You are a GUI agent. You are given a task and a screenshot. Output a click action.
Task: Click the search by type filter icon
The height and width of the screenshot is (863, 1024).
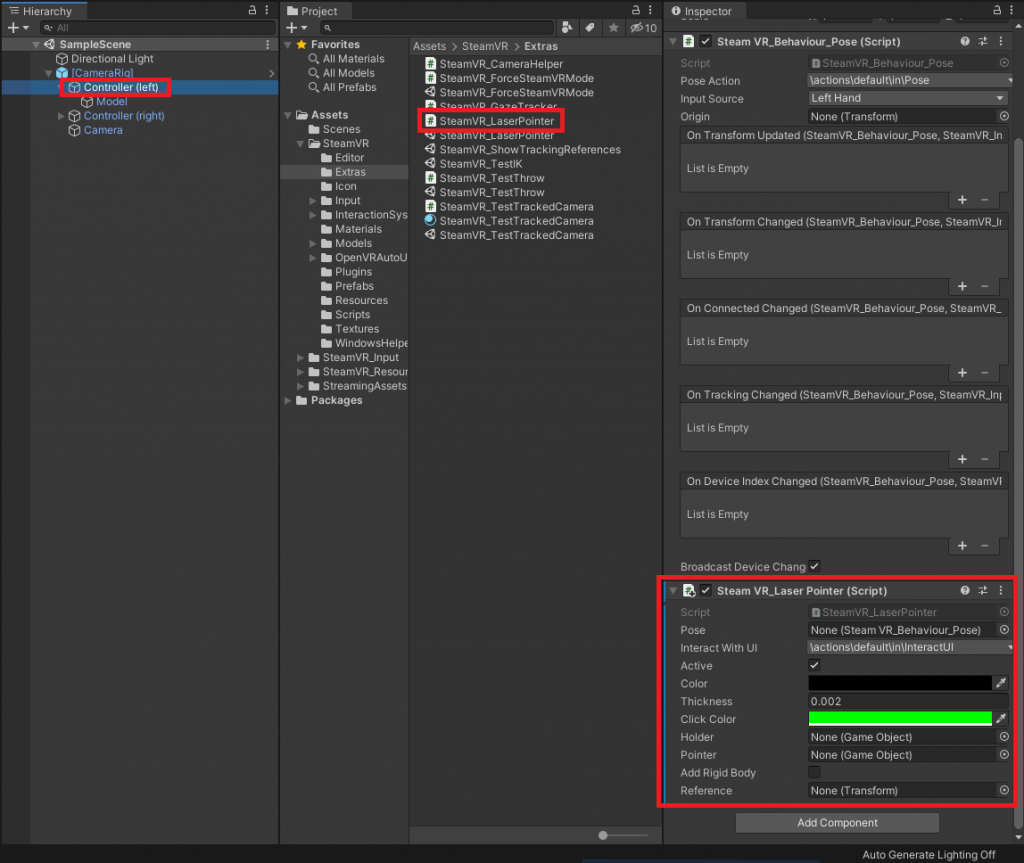(567, 27)
